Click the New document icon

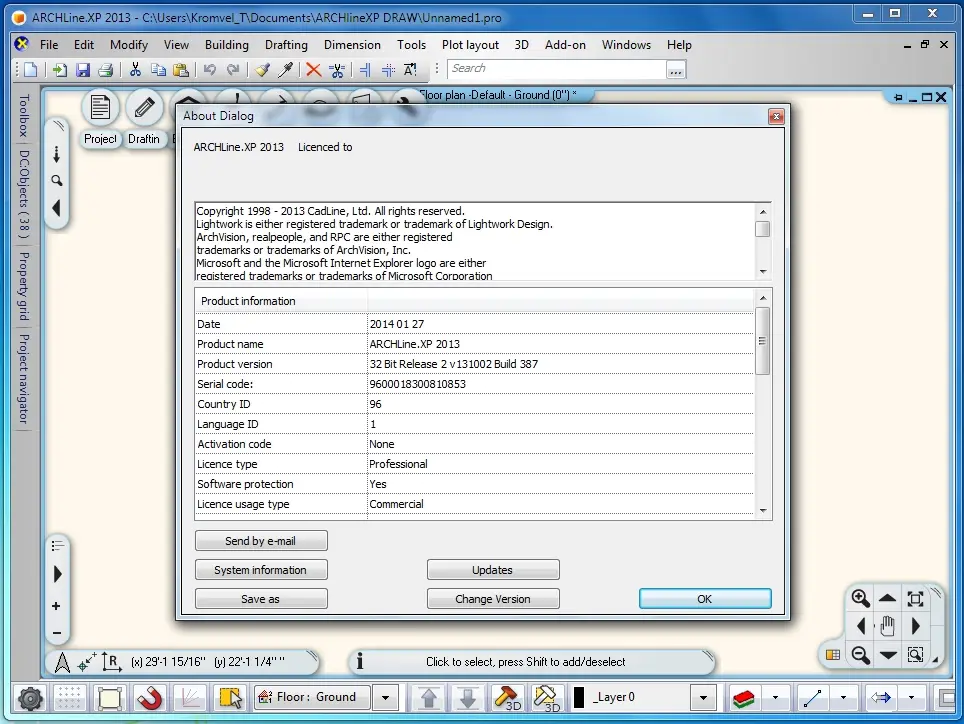point(30,69)
